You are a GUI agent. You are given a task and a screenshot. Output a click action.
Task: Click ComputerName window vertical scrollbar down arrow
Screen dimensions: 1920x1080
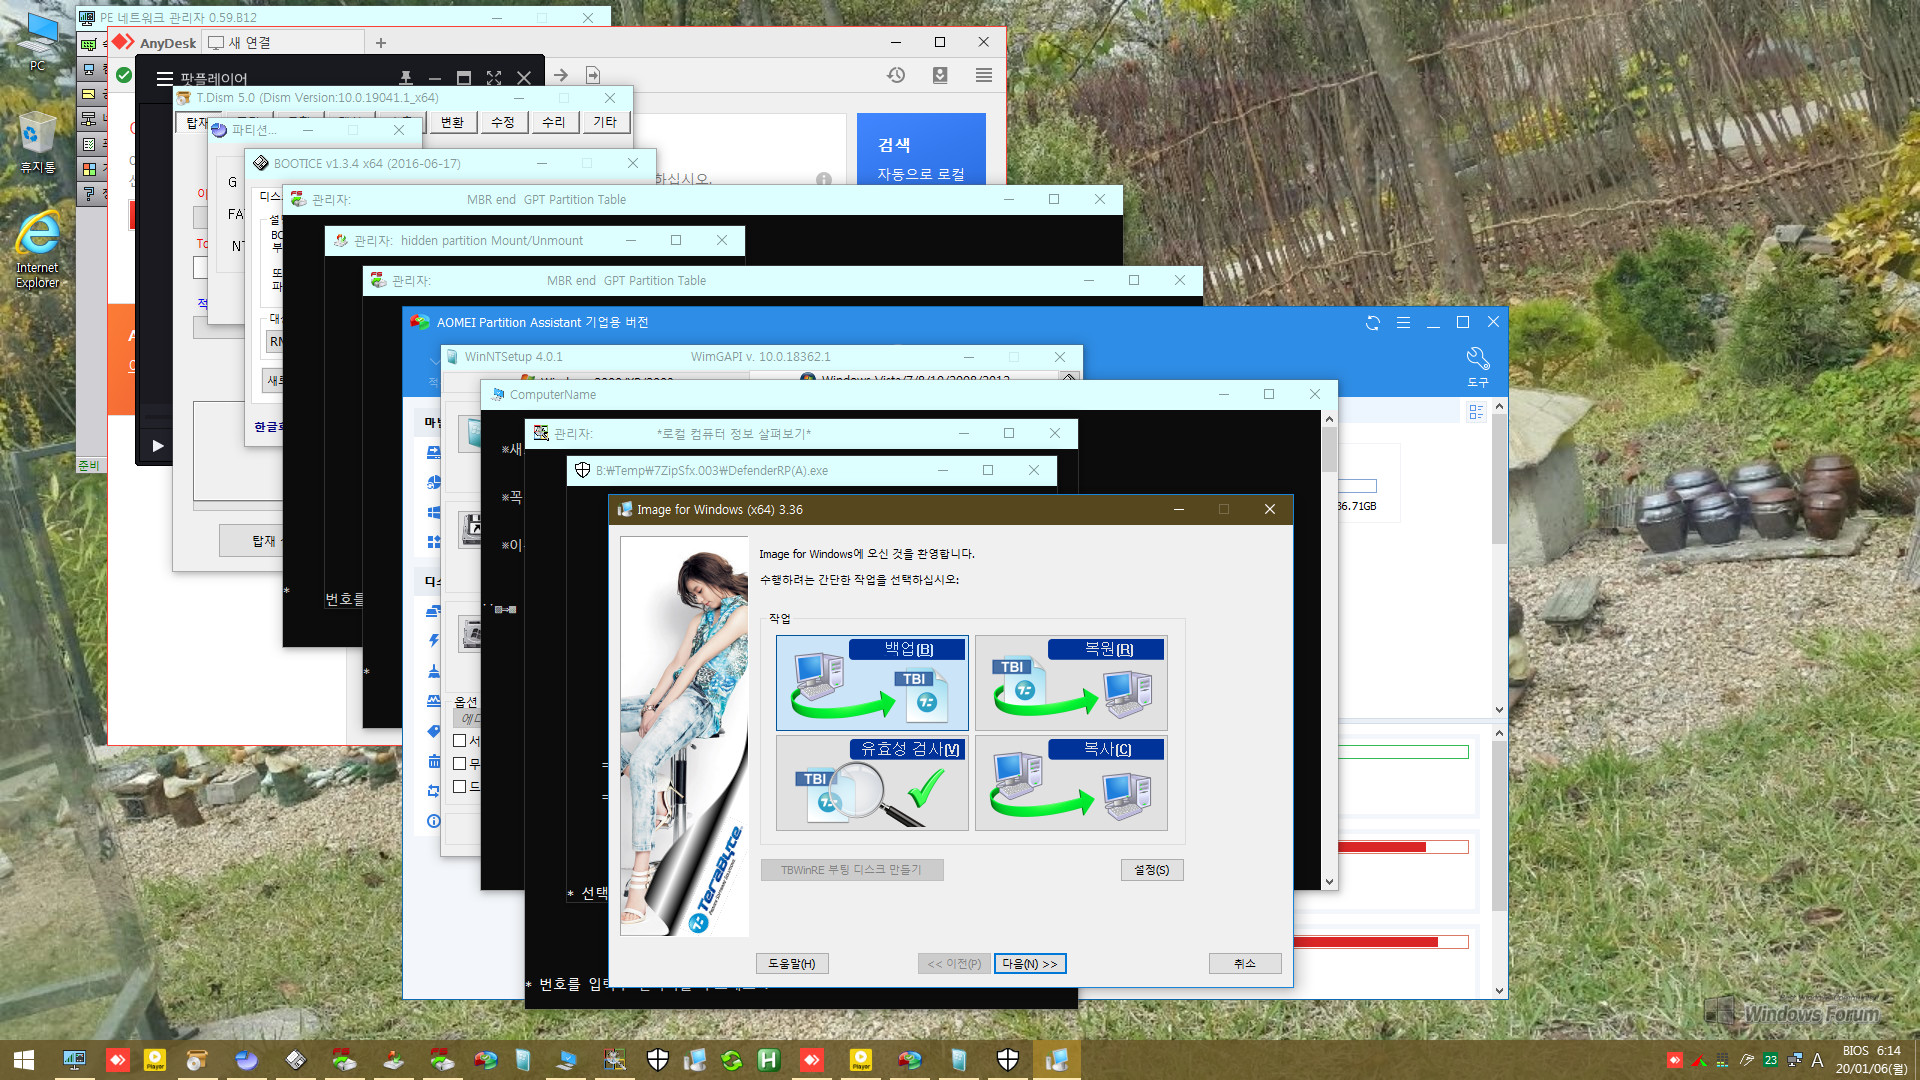click(x=1329, y=881)
